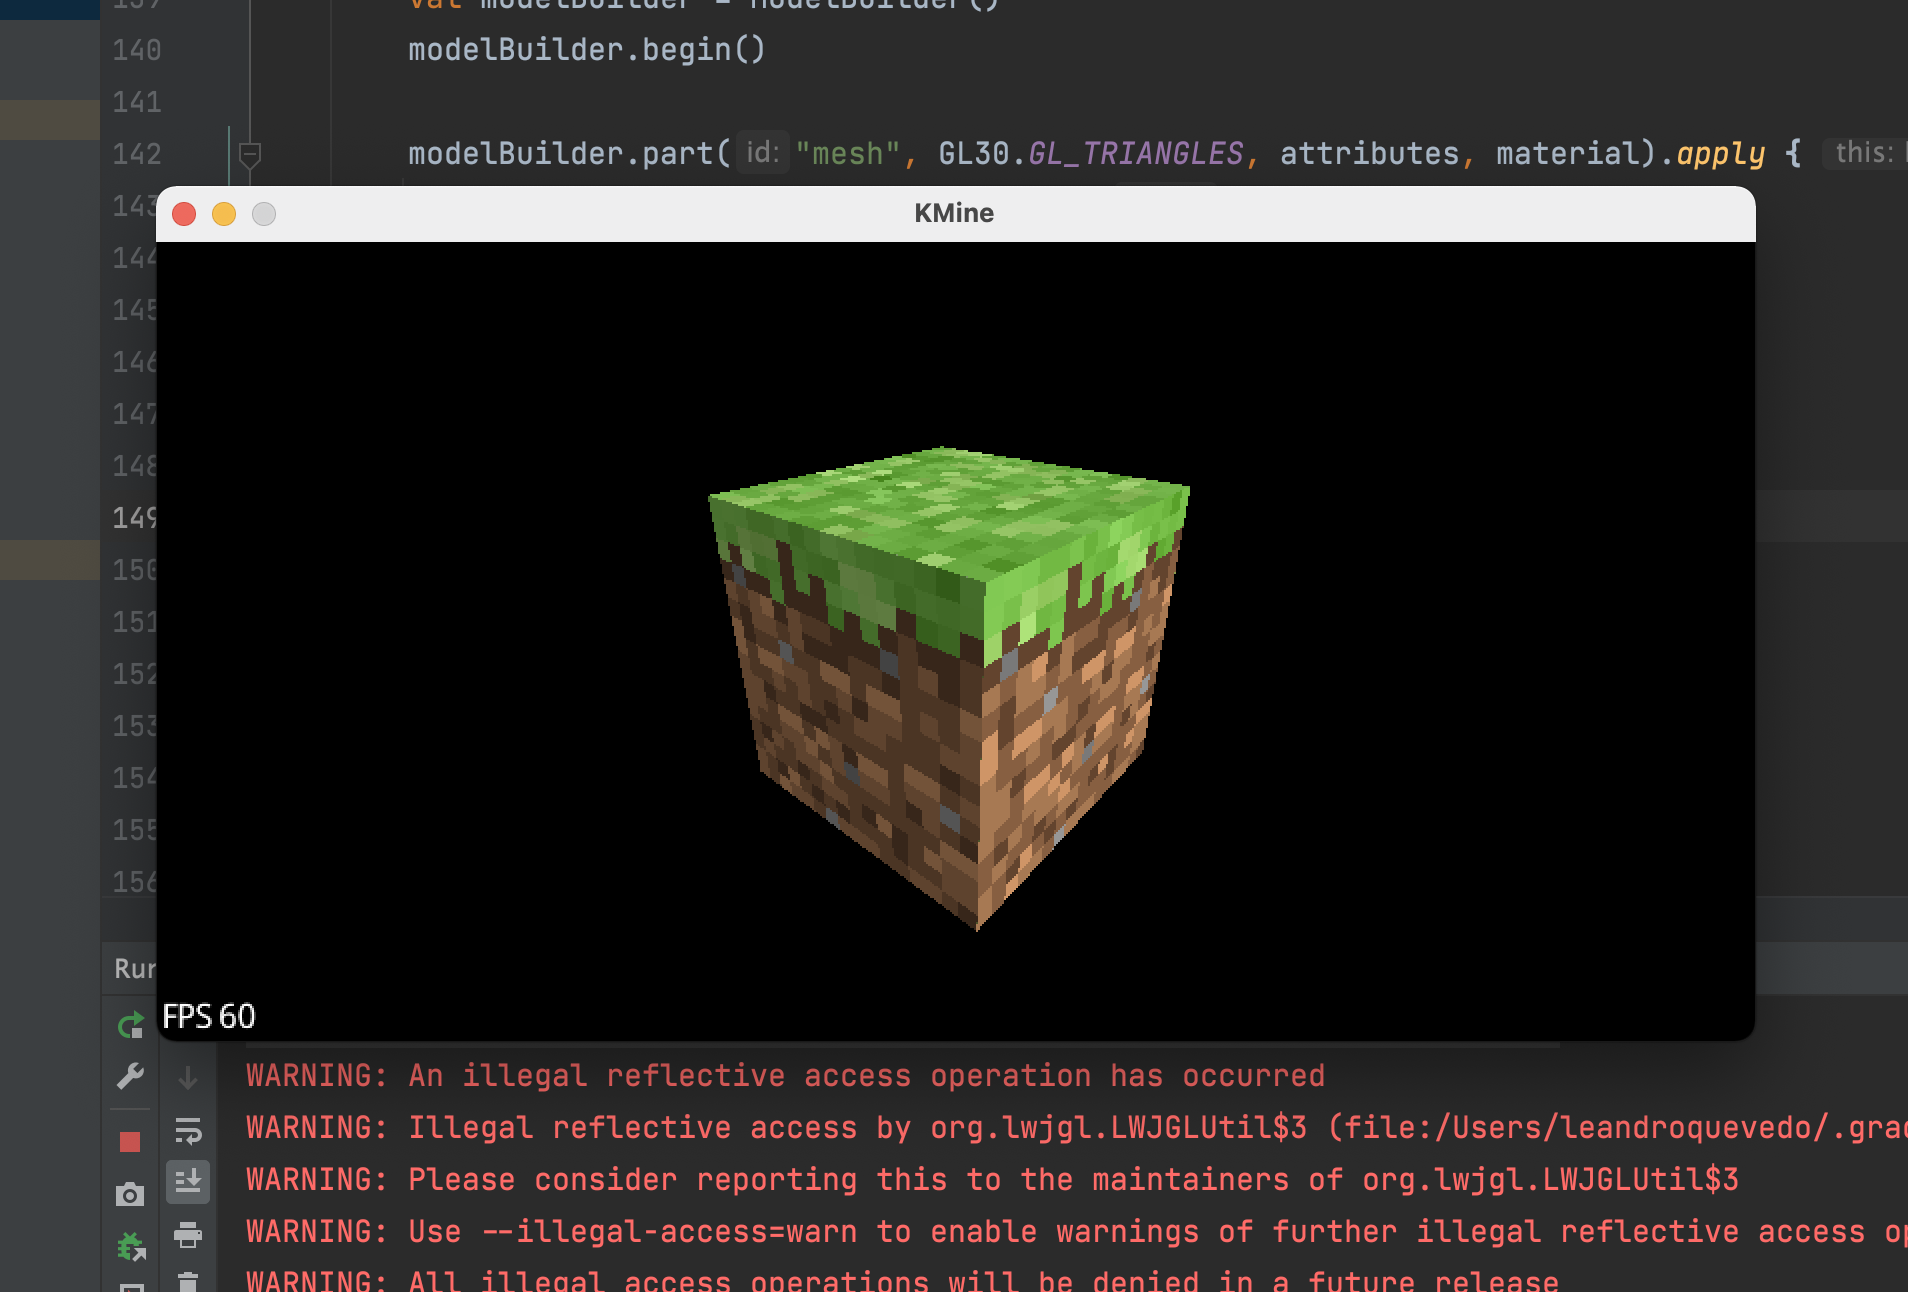This screenshot has width=1908, height=1292.
Task: Collapse the code fold marker at line 142
Action: [x=250, y=155]
